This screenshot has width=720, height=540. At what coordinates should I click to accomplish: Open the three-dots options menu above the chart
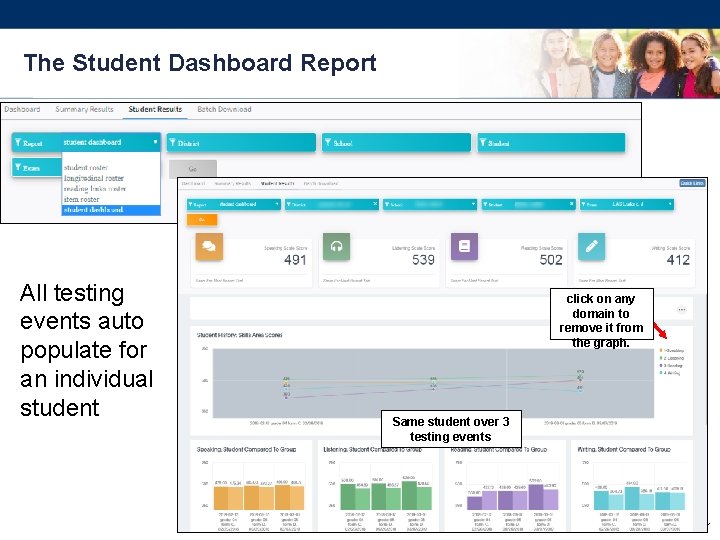point(682,309)
